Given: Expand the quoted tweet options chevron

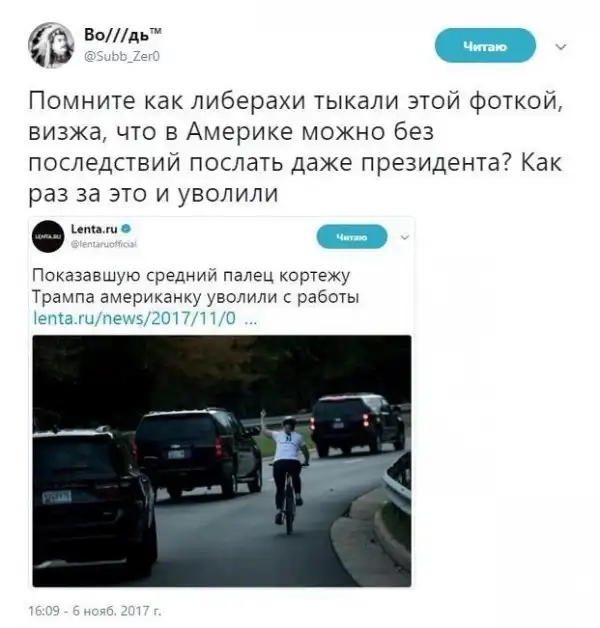Looking at the screenshot, I should (x=405, y=238).
